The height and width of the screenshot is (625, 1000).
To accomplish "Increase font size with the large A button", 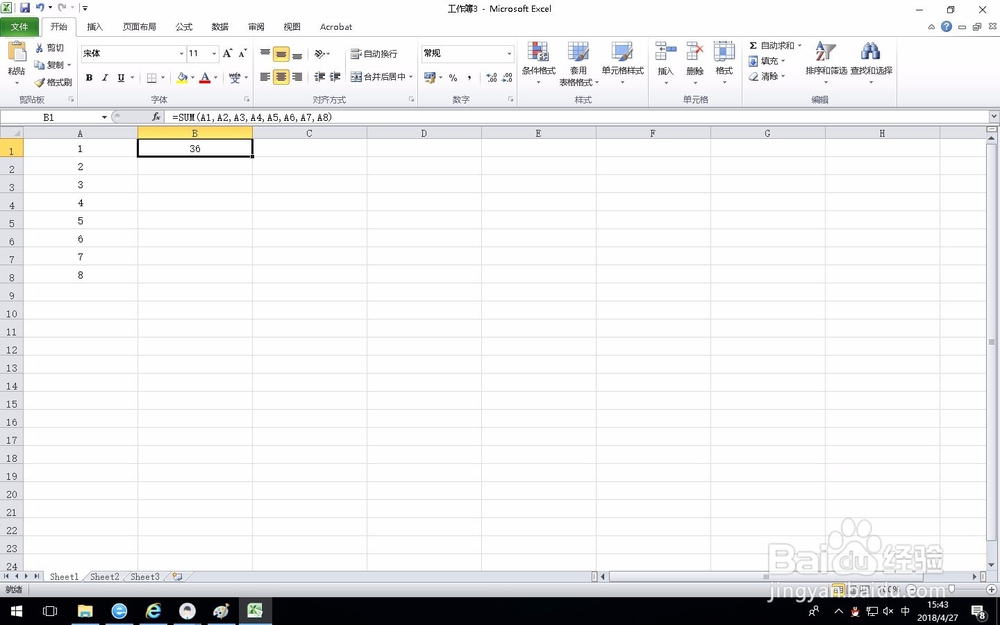I will tap(228, 54).
